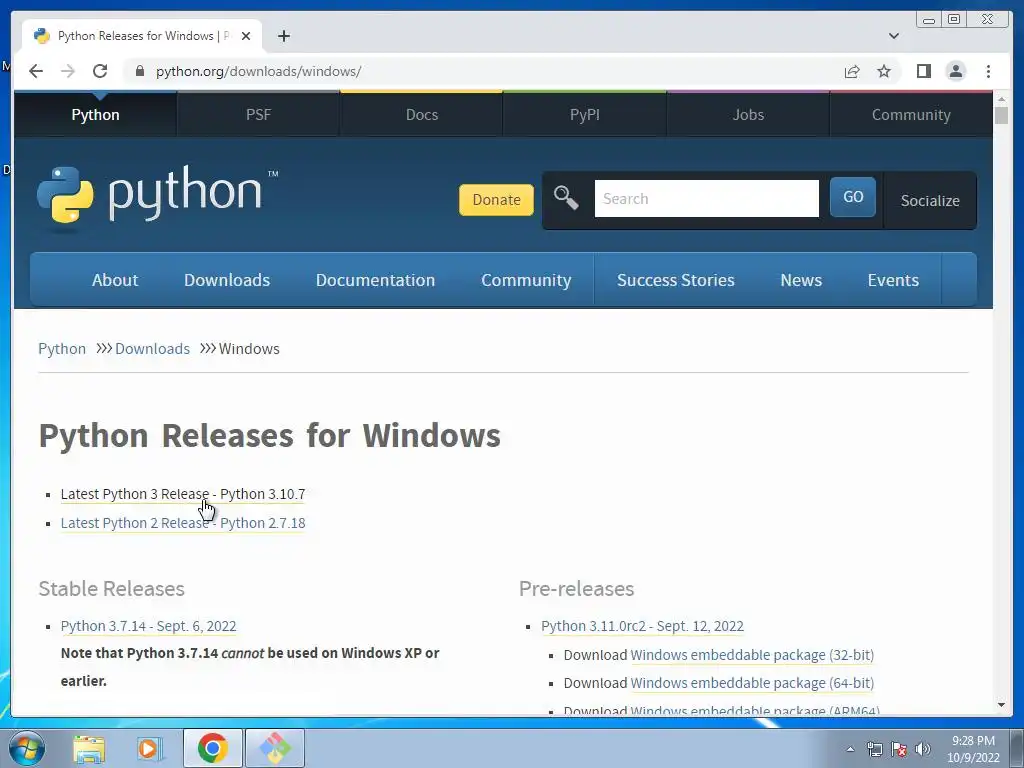Click inside the Search input field
This screenshot has width=1024, height=768.
coord(707,199)
